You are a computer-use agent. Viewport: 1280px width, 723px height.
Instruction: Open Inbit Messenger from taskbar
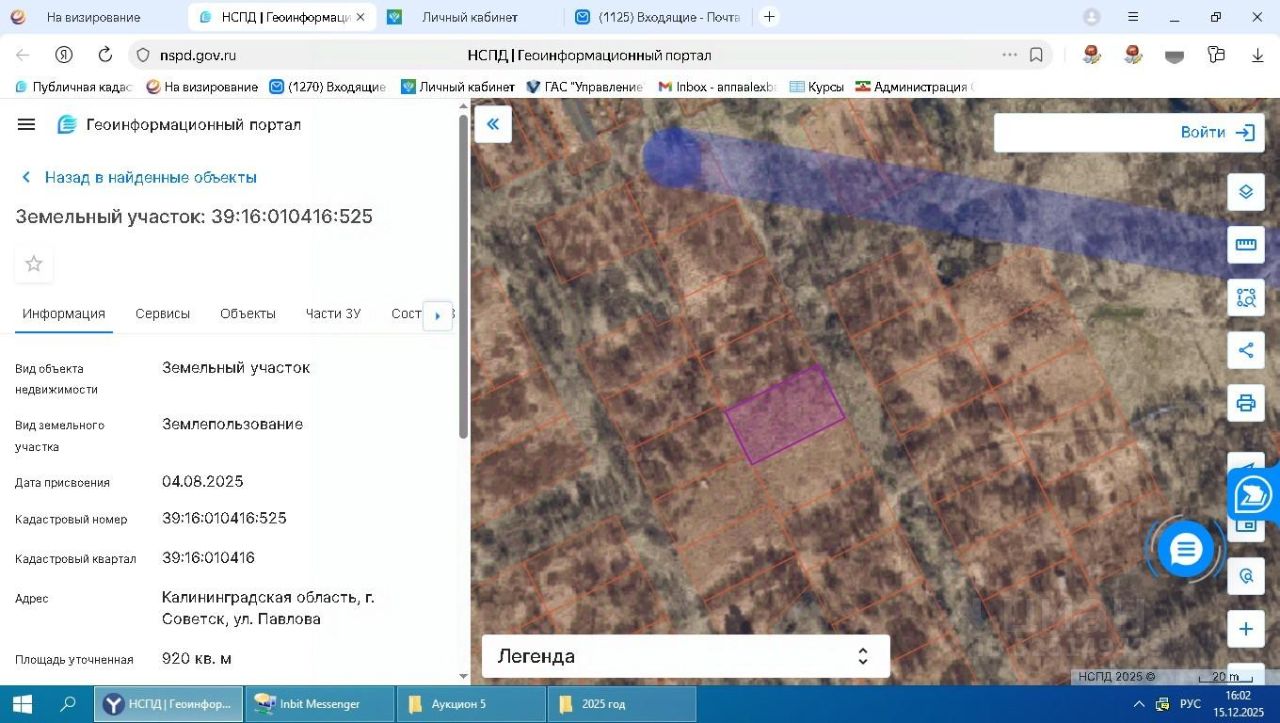(x=320, y=704)
